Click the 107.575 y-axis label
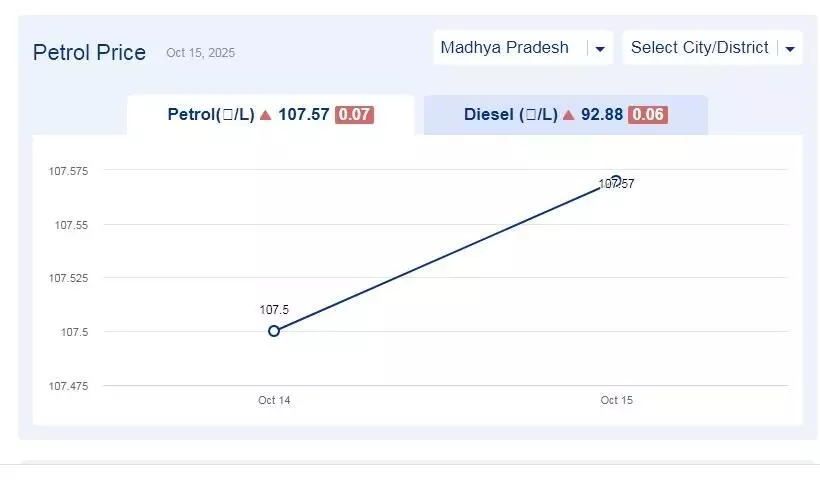This screenshot has width=820, height=492. pos(68,171)
